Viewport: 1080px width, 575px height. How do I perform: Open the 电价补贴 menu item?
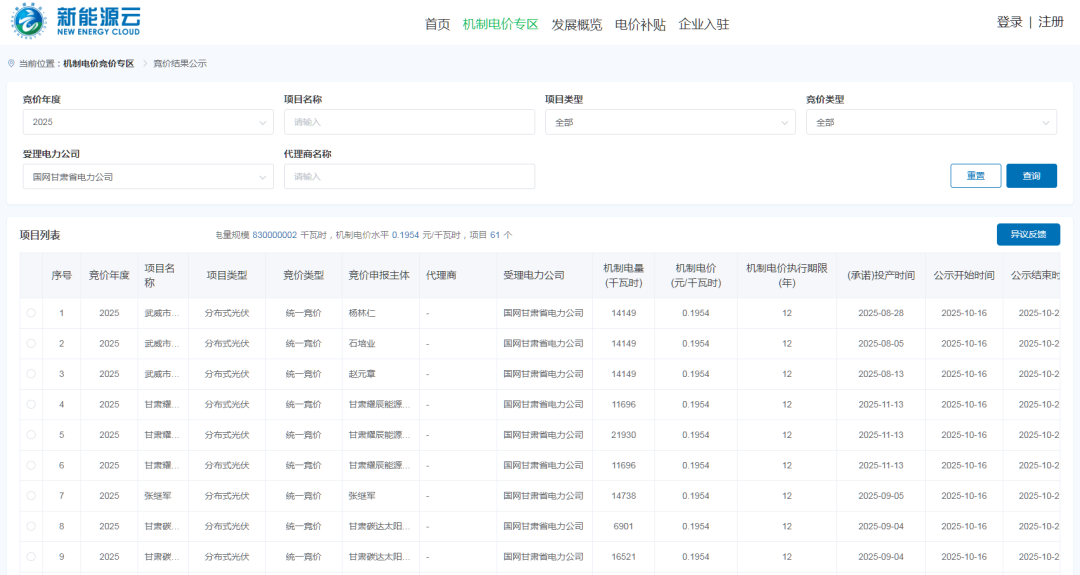click(640, 24)
